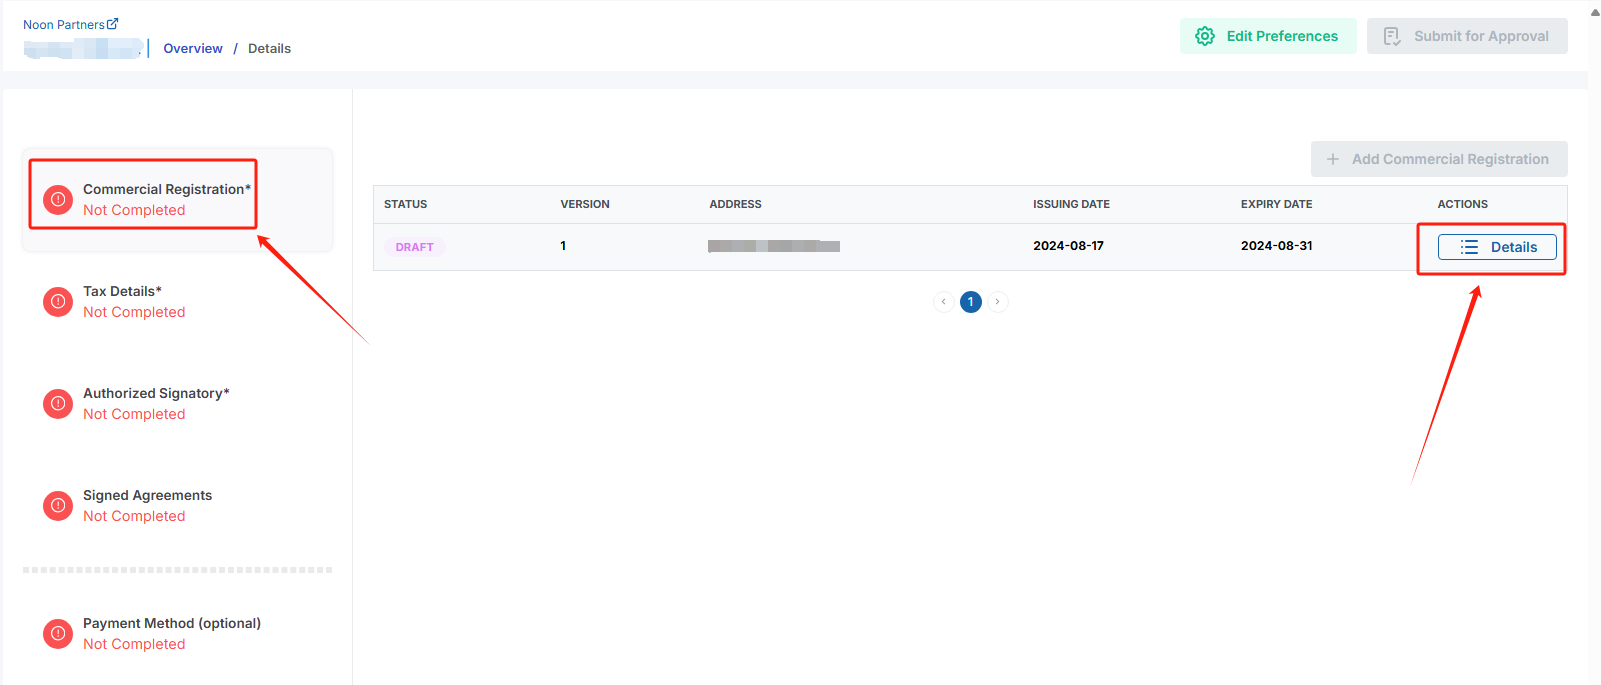Click the external link icon beside Noon Partners
Screen dimensions: 1601x685
point(113,24)
